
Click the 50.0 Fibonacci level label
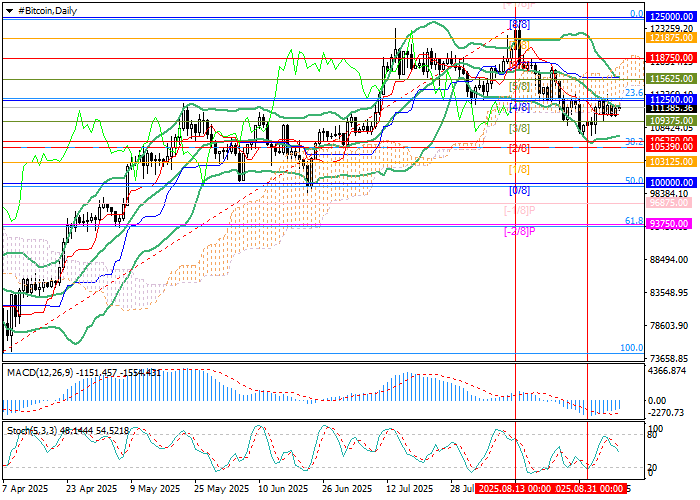point(633,180)
